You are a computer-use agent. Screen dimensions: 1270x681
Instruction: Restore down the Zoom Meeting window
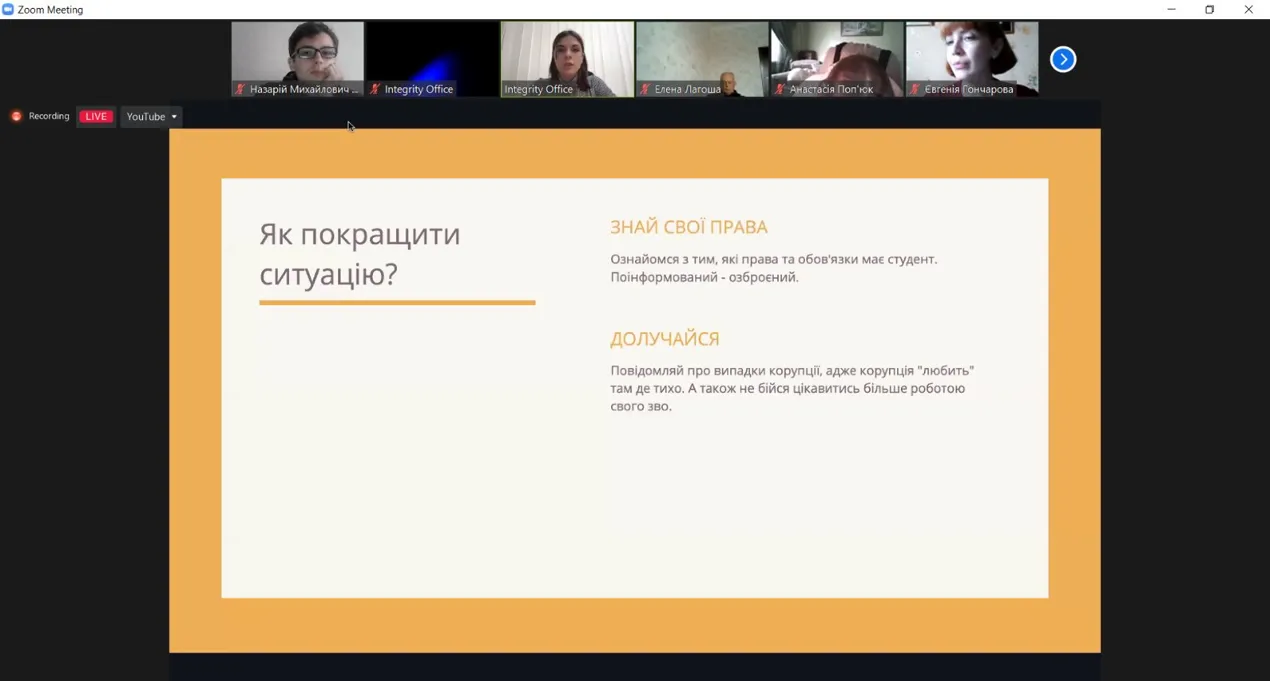pos(1209,9)
